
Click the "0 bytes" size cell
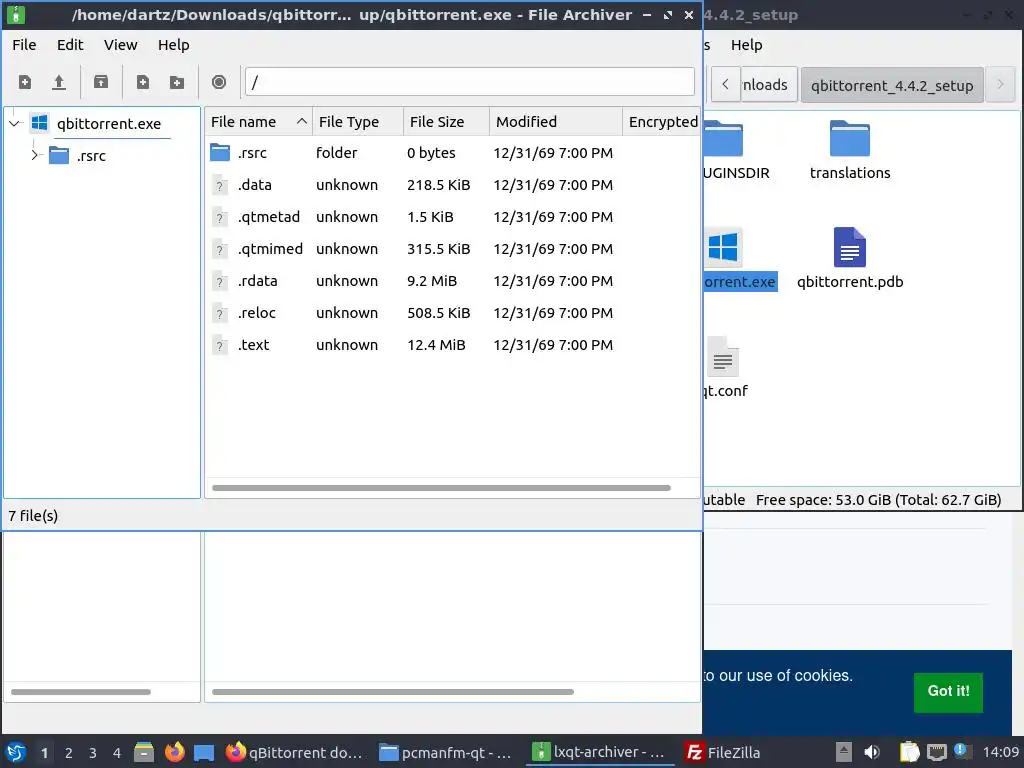point(431,153)
